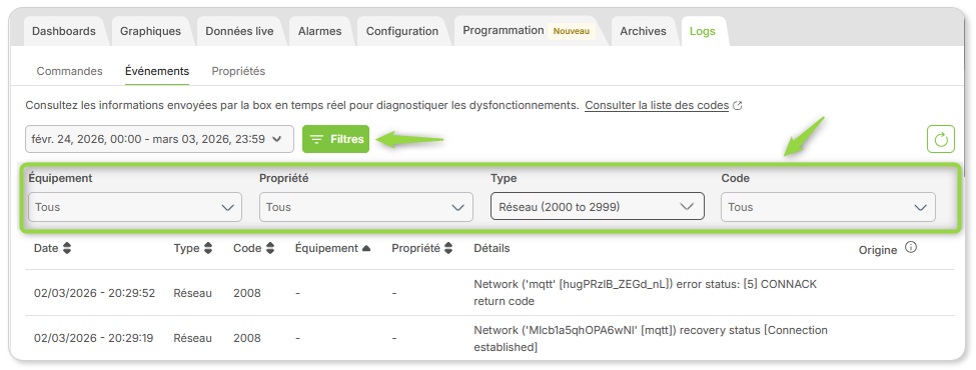976x370 pixels.
Task: Open the Configuration tab
Action: (x=402, y=31)
